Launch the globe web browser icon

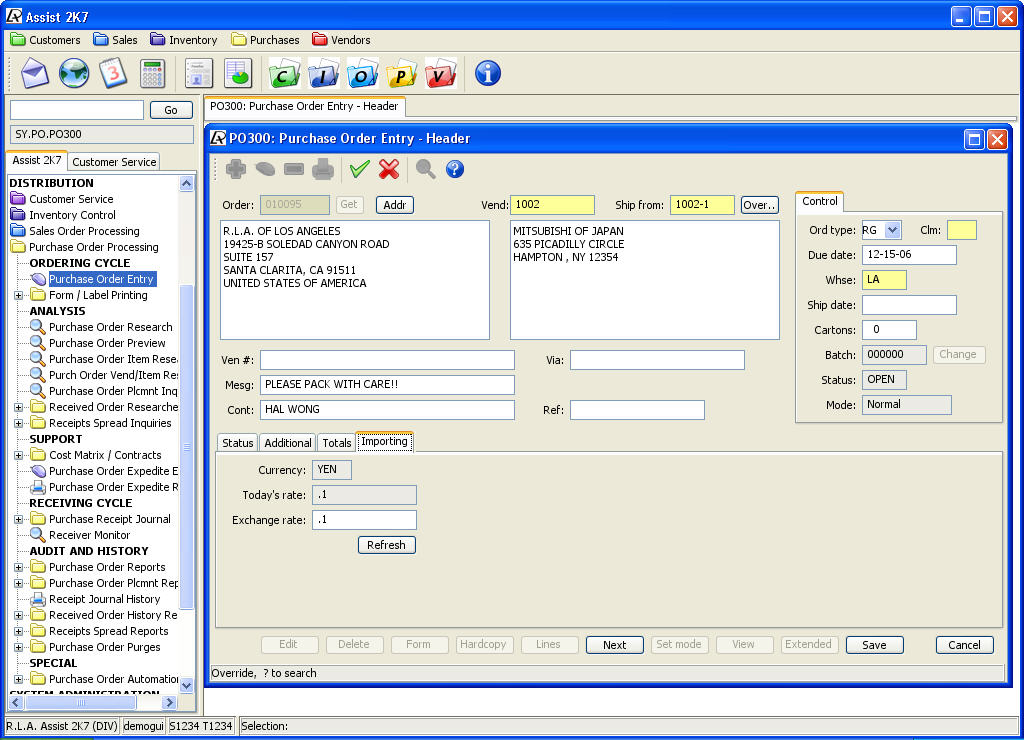tap(74, 73)
